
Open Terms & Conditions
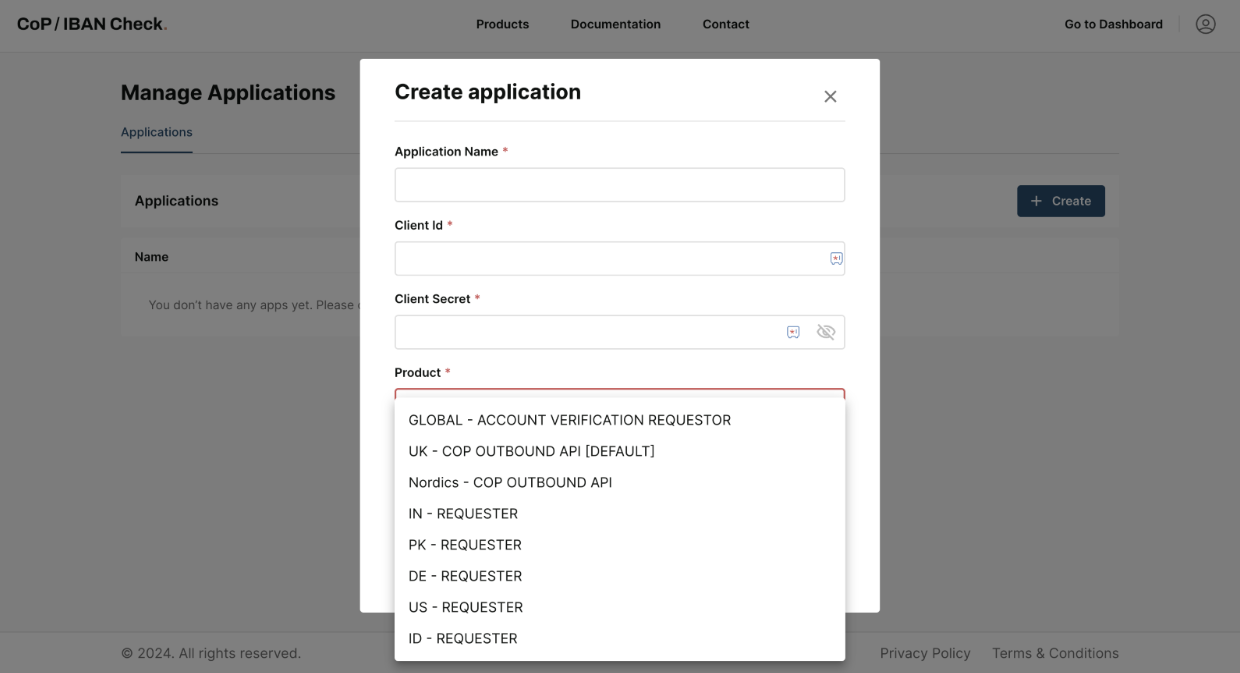(x=1055, y=652)
